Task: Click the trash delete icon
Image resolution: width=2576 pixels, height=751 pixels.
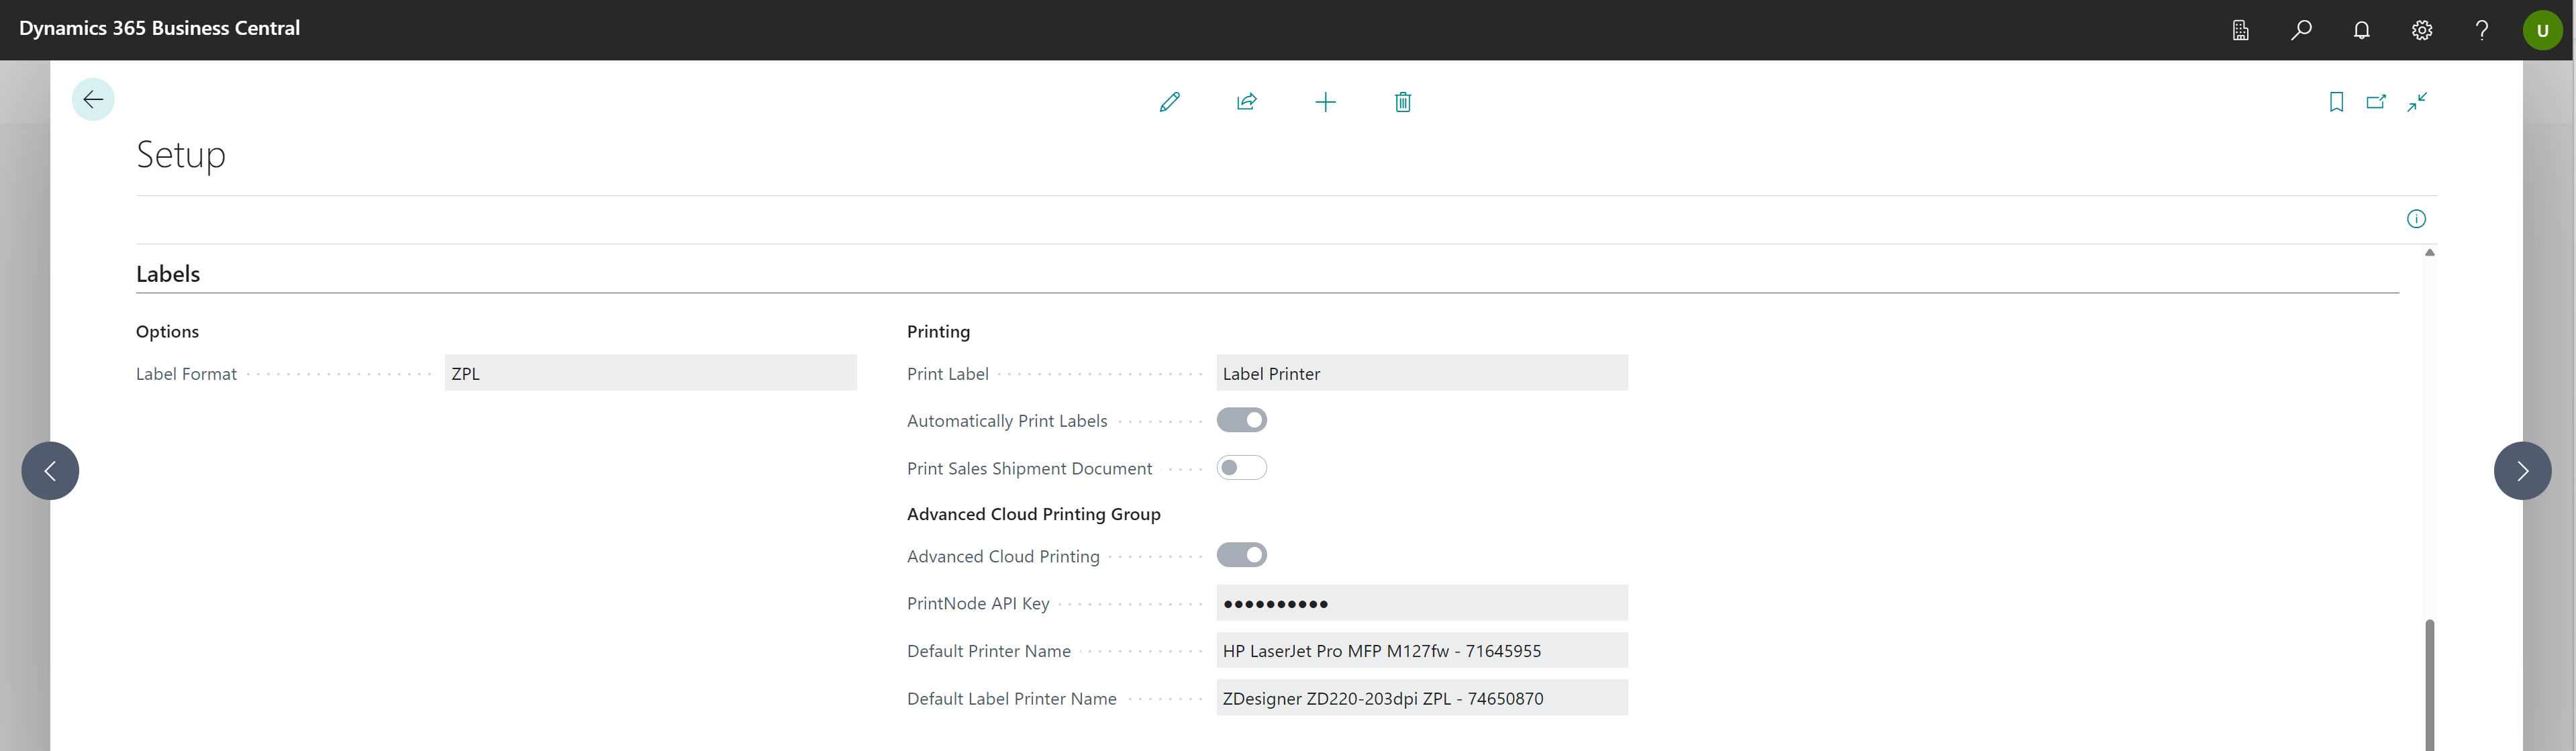Action: pos(1403,102)
